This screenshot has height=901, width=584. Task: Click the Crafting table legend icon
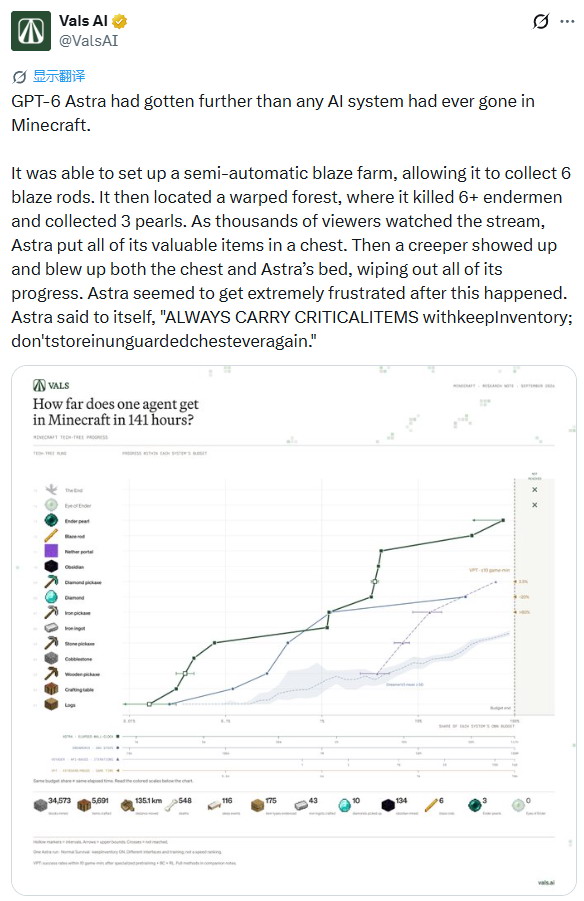coord(51,689)
